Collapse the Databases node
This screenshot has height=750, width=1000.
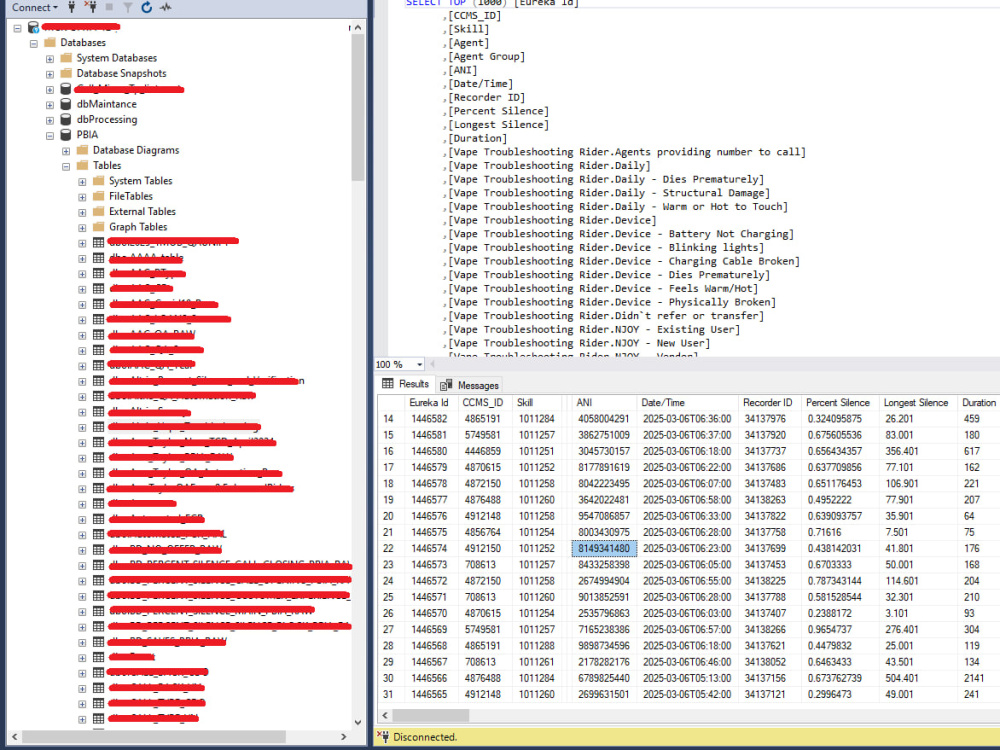pos(34,43)
